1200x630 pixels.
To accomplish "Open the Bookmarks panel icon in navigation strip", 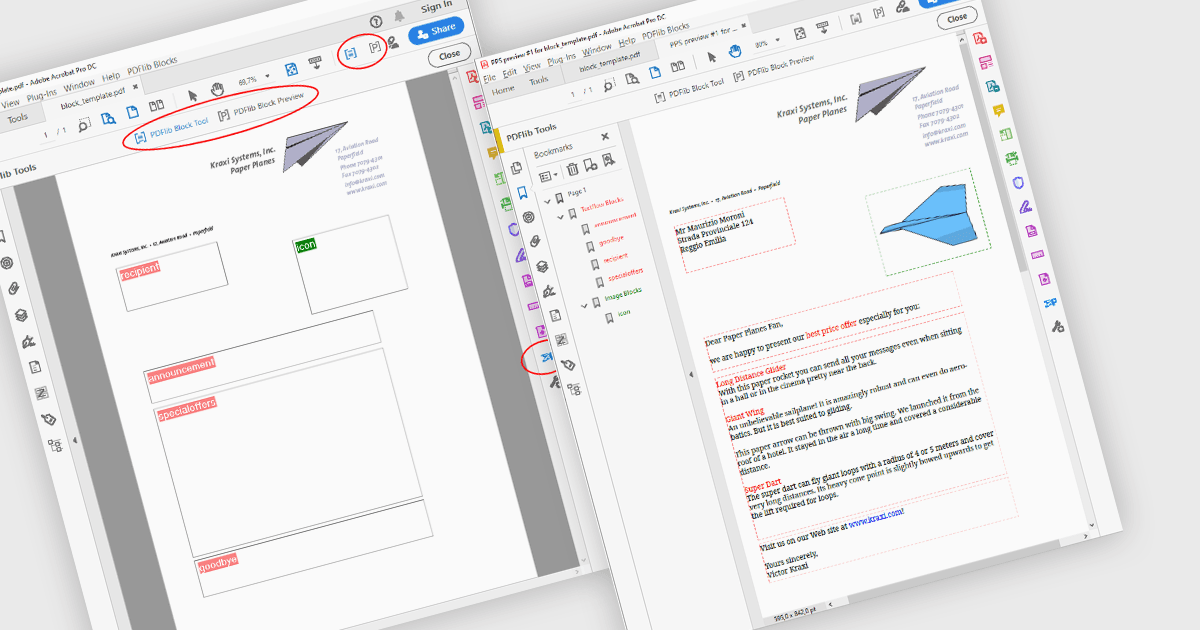I will click(522, 191).
